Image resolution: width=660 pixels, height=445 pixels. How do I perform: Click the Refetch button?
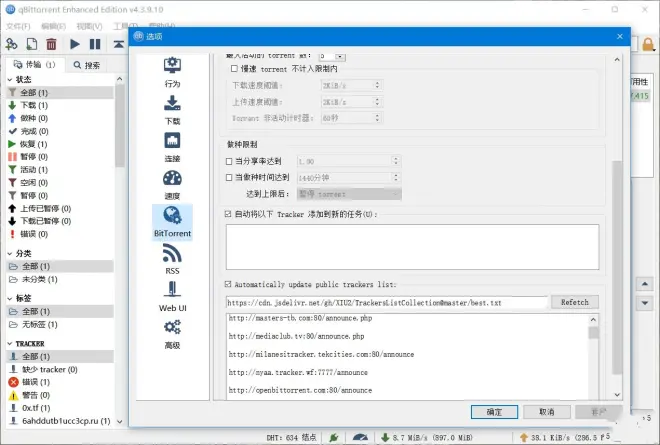click(x=574, y=302)
